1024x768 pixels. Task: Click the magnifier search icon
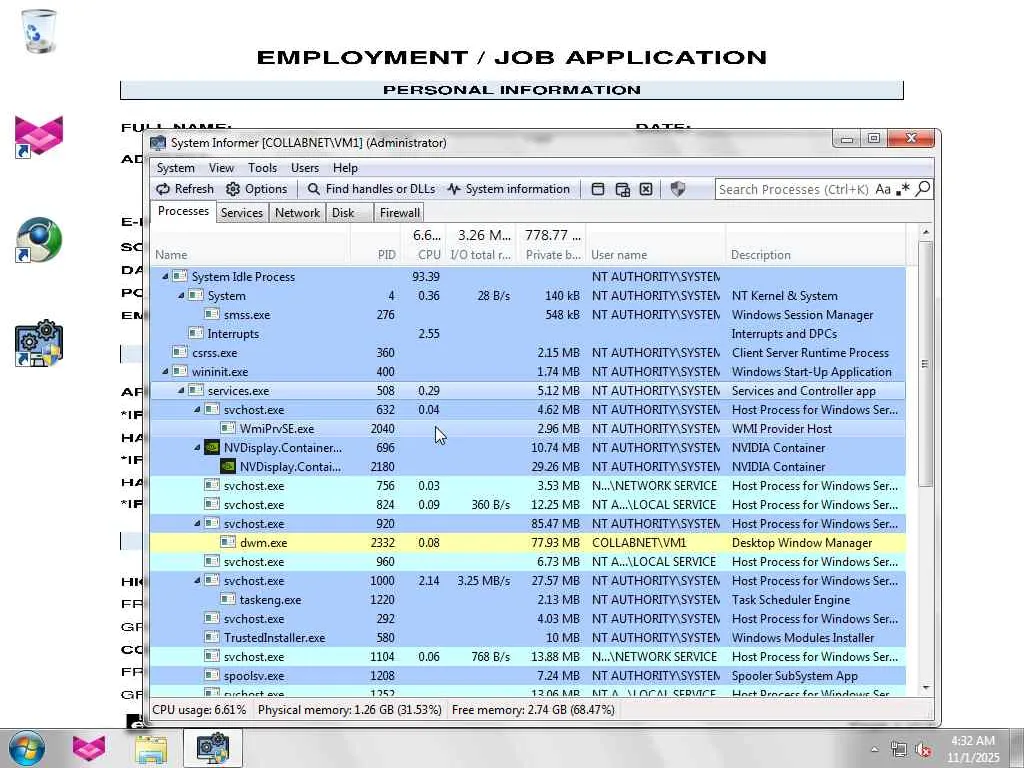tap(923, 189)
